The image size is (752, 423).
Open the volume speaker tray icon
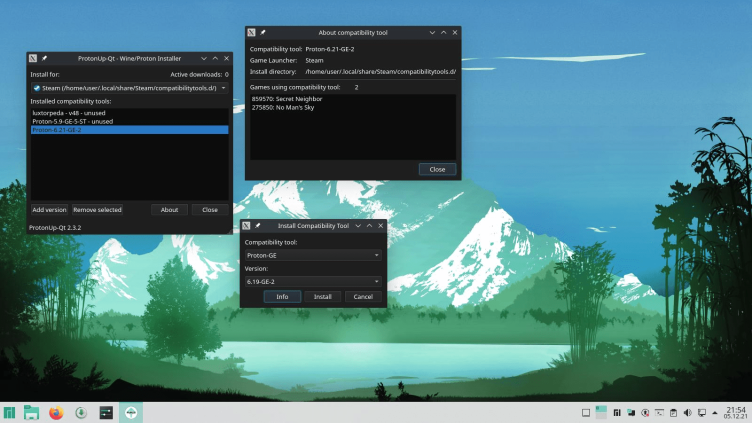687,413
